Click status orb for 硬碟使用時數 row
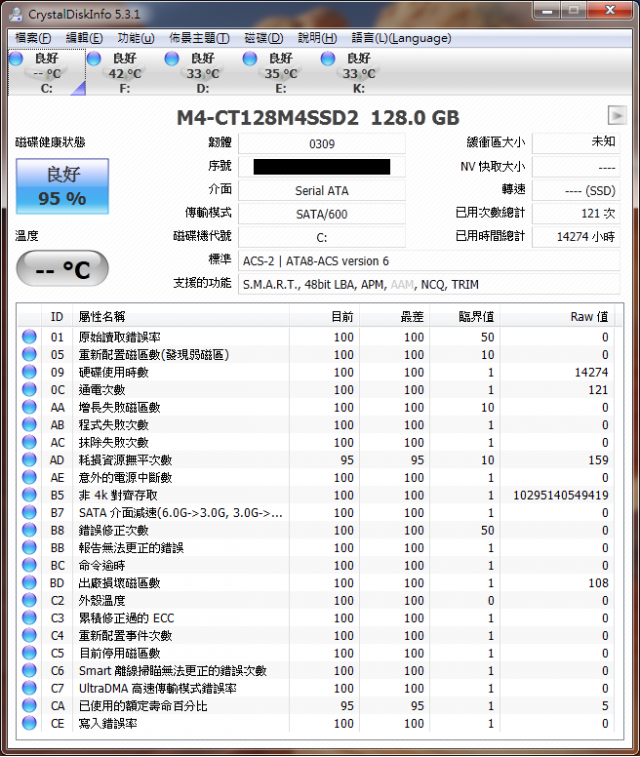This screenshot has height=757, width=640. [29, 372]
